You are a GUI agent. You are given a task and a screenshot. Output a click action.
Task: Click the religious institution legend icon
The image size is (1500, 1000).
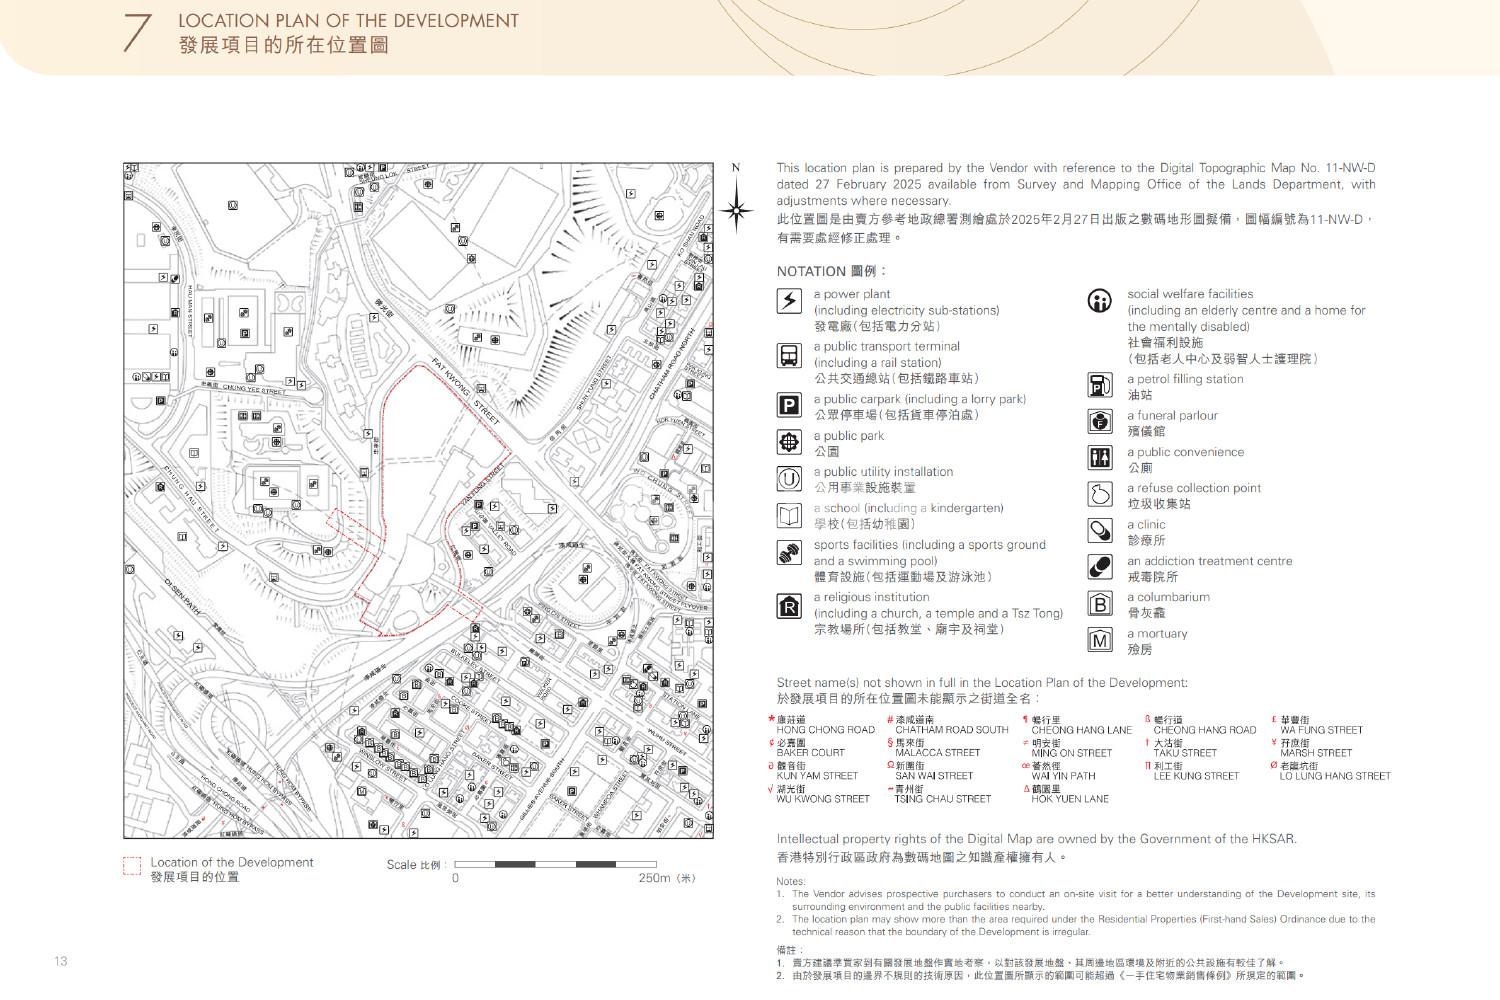tap(789, 606)
